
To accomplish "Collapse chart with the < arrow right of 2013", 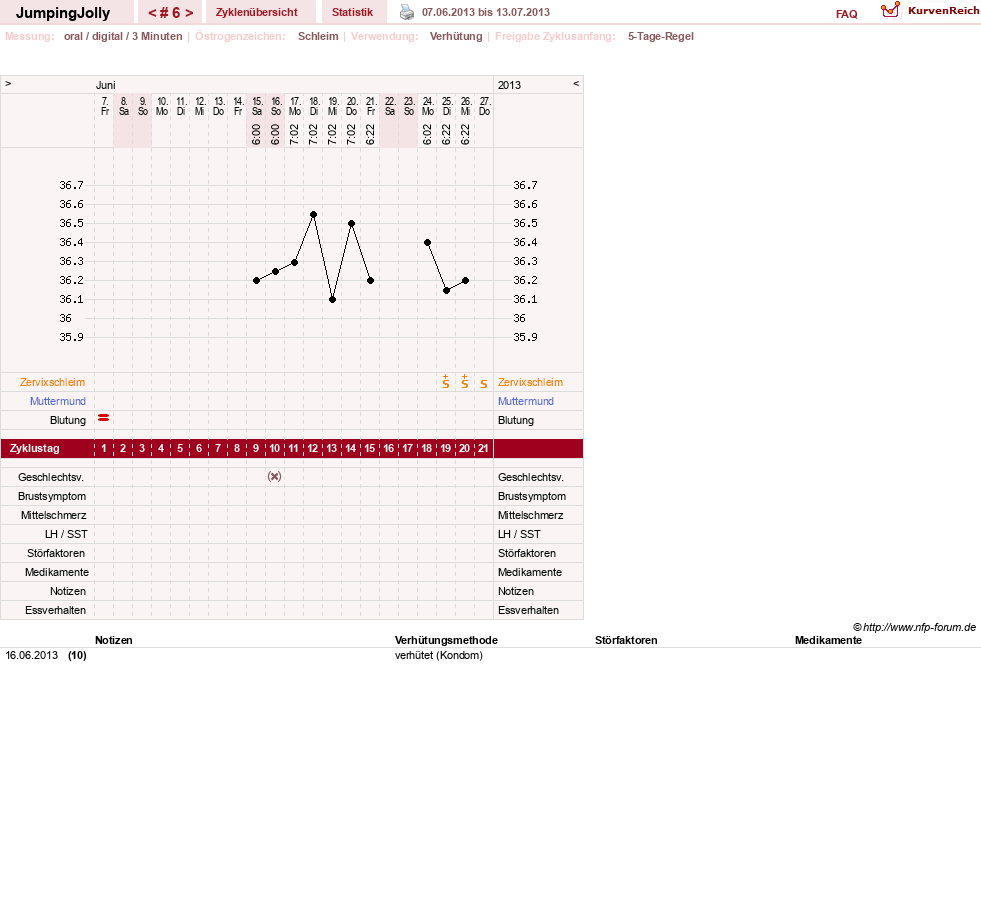I will tap(576, 83).
